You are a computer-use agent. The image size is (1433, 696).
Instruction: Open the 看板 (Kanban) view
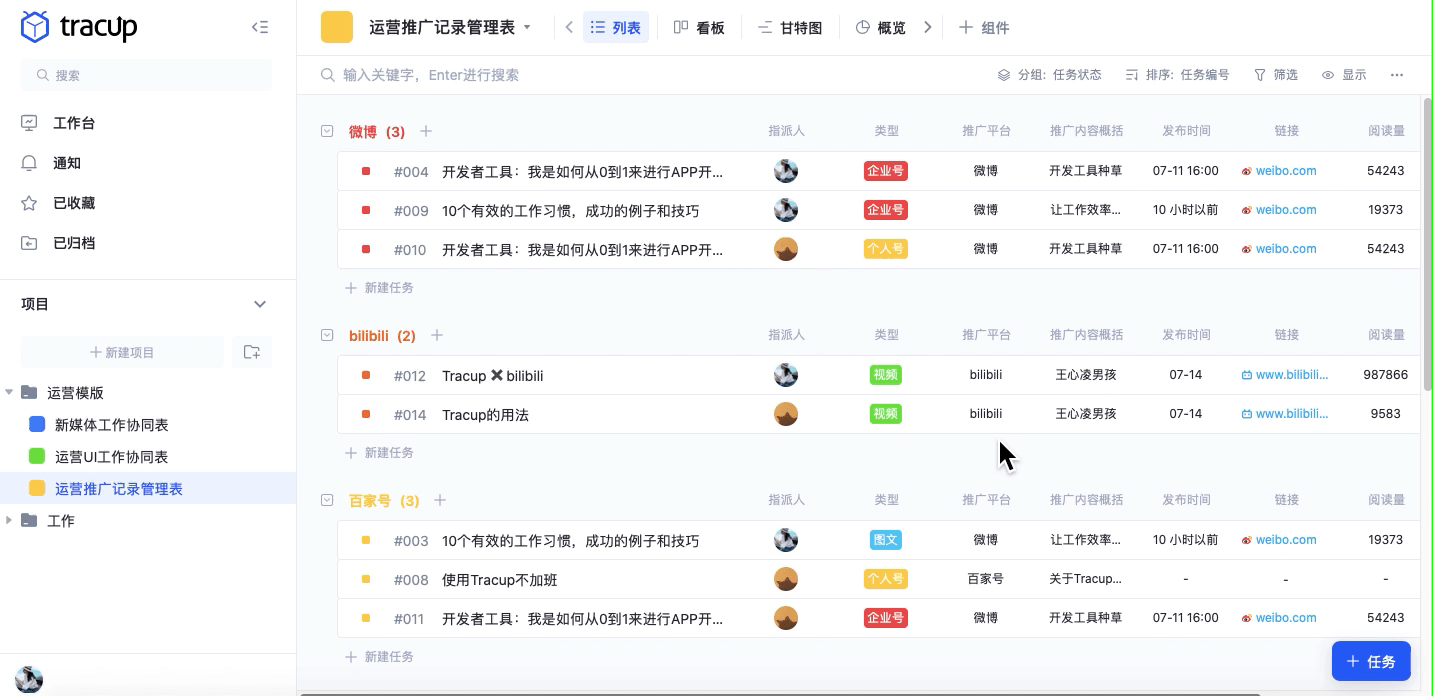point(700,27)
